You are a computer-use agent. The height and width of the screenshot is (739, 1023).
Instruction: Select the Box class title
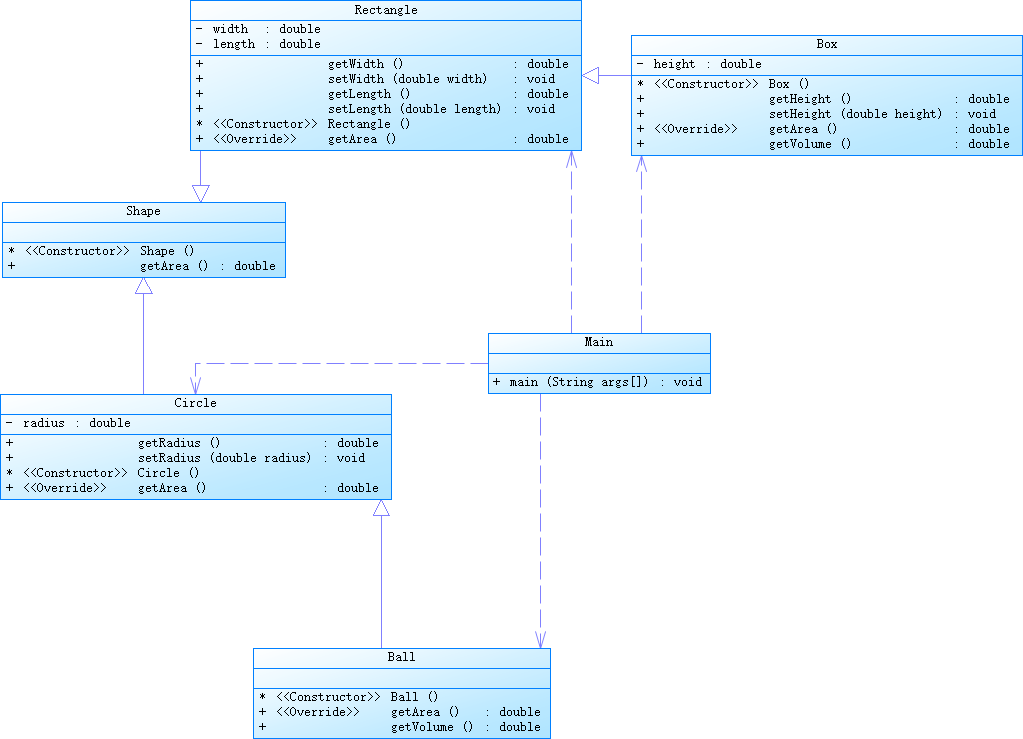coord(827,44)
